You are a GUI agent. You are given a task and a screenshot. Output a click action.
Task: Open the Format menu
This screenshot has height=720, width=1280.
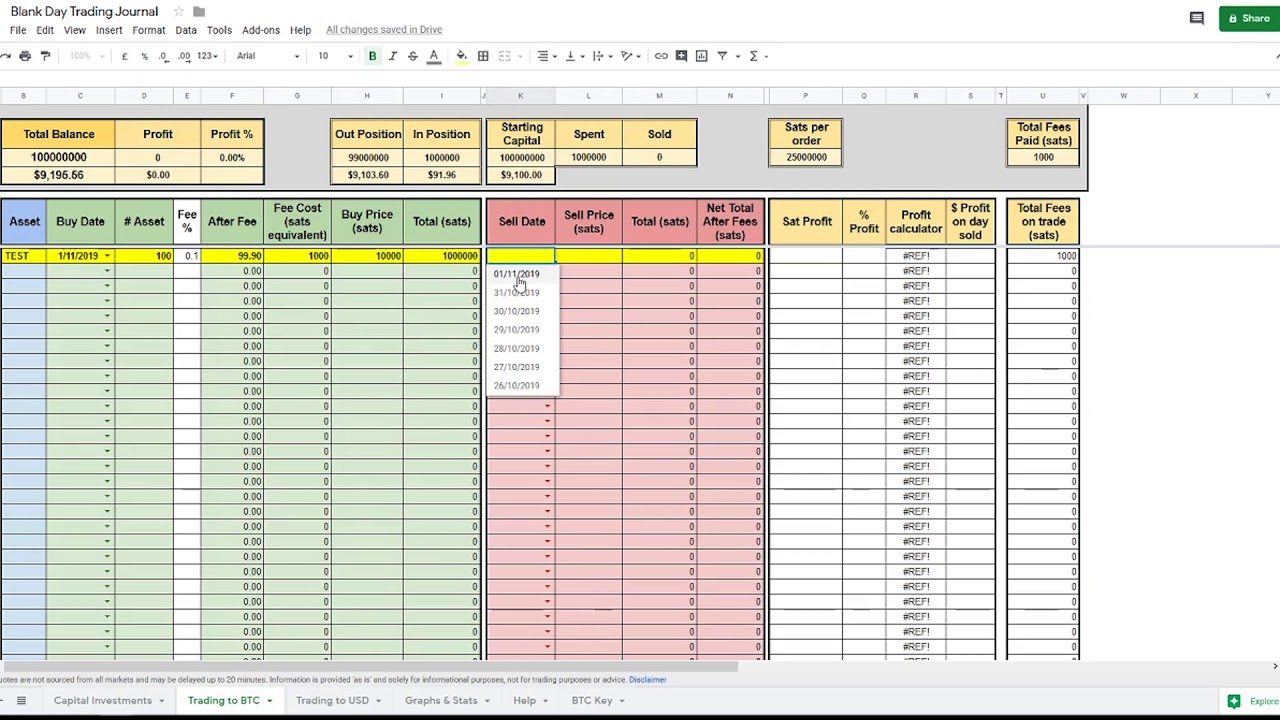tap(149, 30)
